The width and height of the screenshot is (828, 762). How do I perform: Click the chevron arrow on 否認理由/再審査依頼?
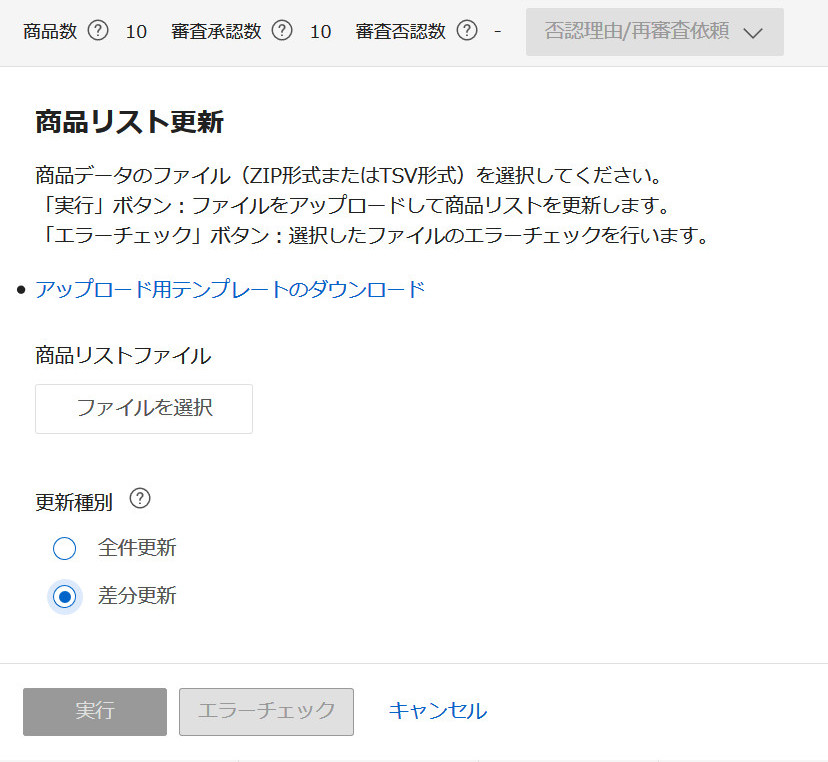click(x=754, y=33)
